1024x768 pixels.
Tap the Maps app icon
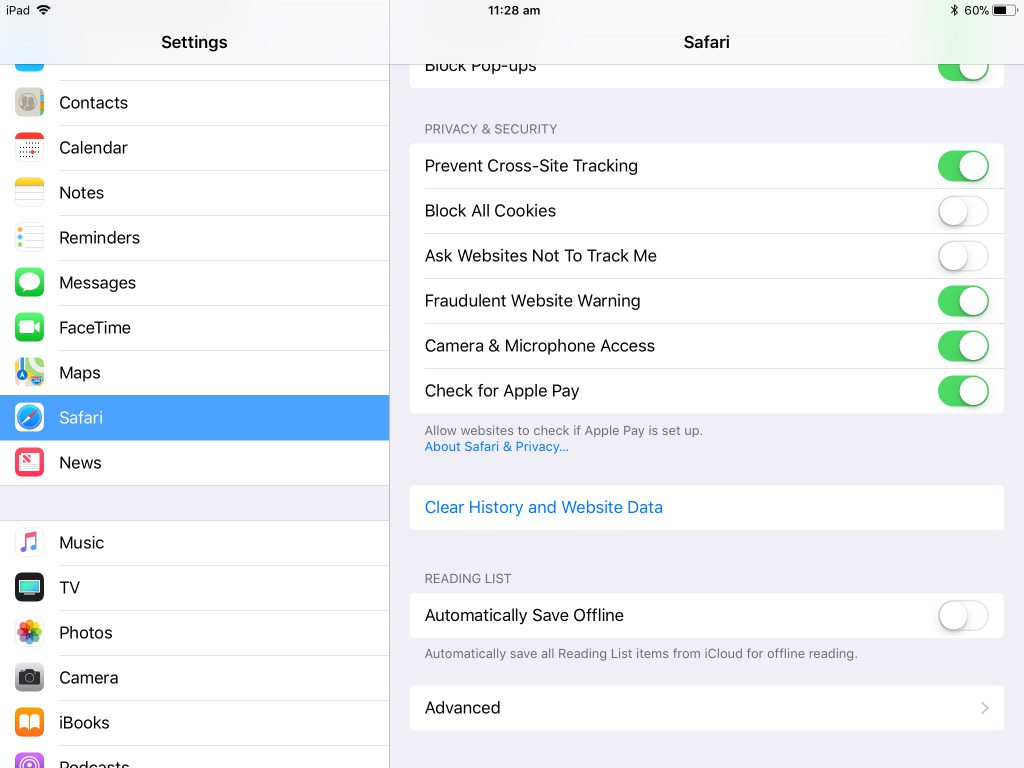click(29, 373)
